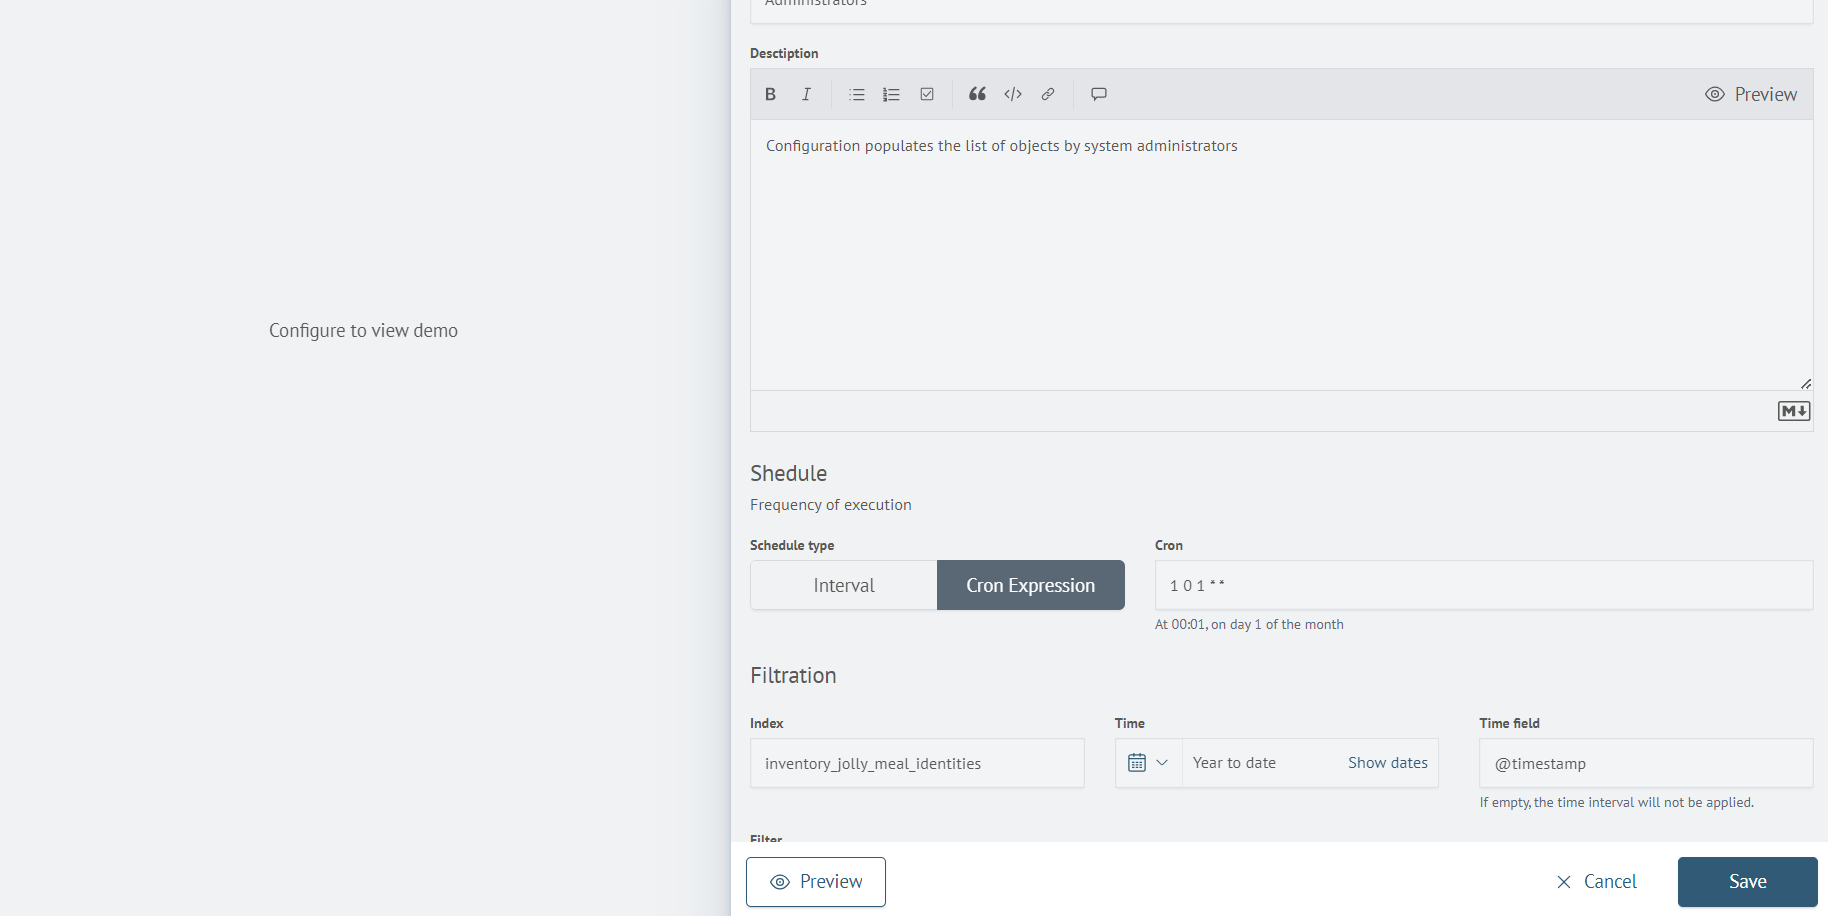Click the bottom Preview button
The height and width of the screenshot is (916, 1828).
[816, 882]
